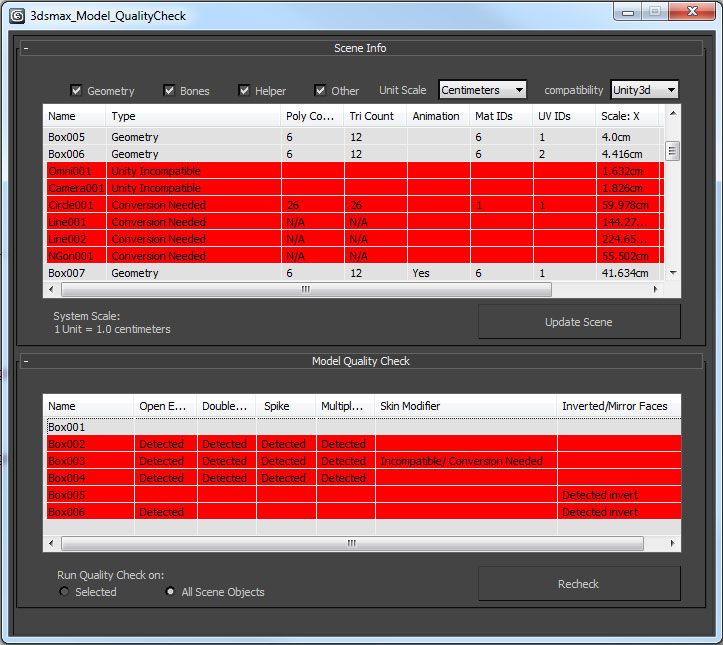723x645 pixels.
Task: Click the Spike column header
Action: coord(286,406)
